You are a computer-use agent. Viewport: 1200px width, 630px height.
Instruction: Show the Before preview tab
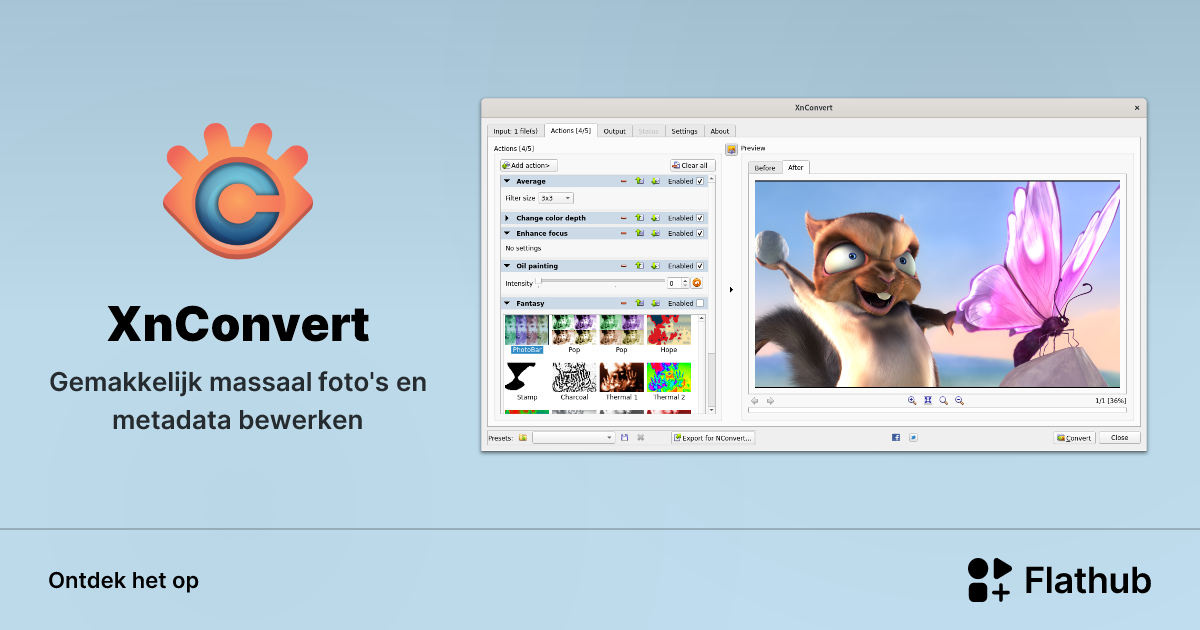765,167
